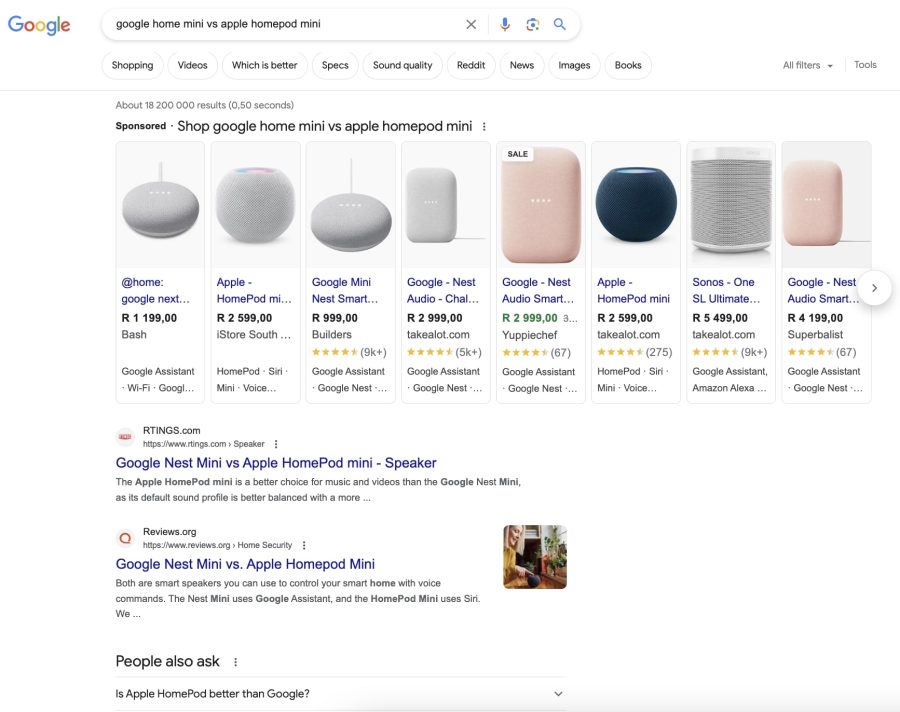The image size is (900, 712).
Task: Click the search magnifier icon
Action: click(559, 24)
